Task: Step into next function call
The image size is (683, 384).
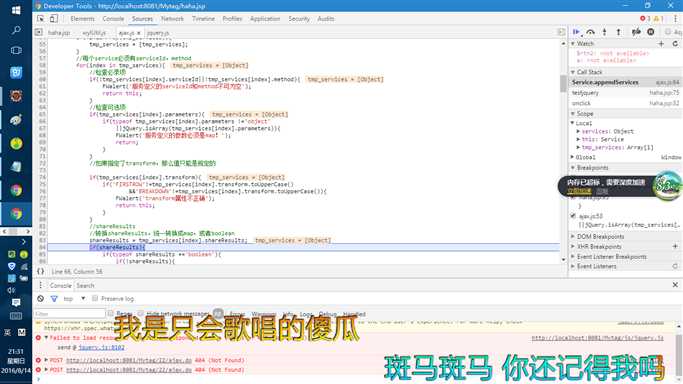Action: pos(605,32)
